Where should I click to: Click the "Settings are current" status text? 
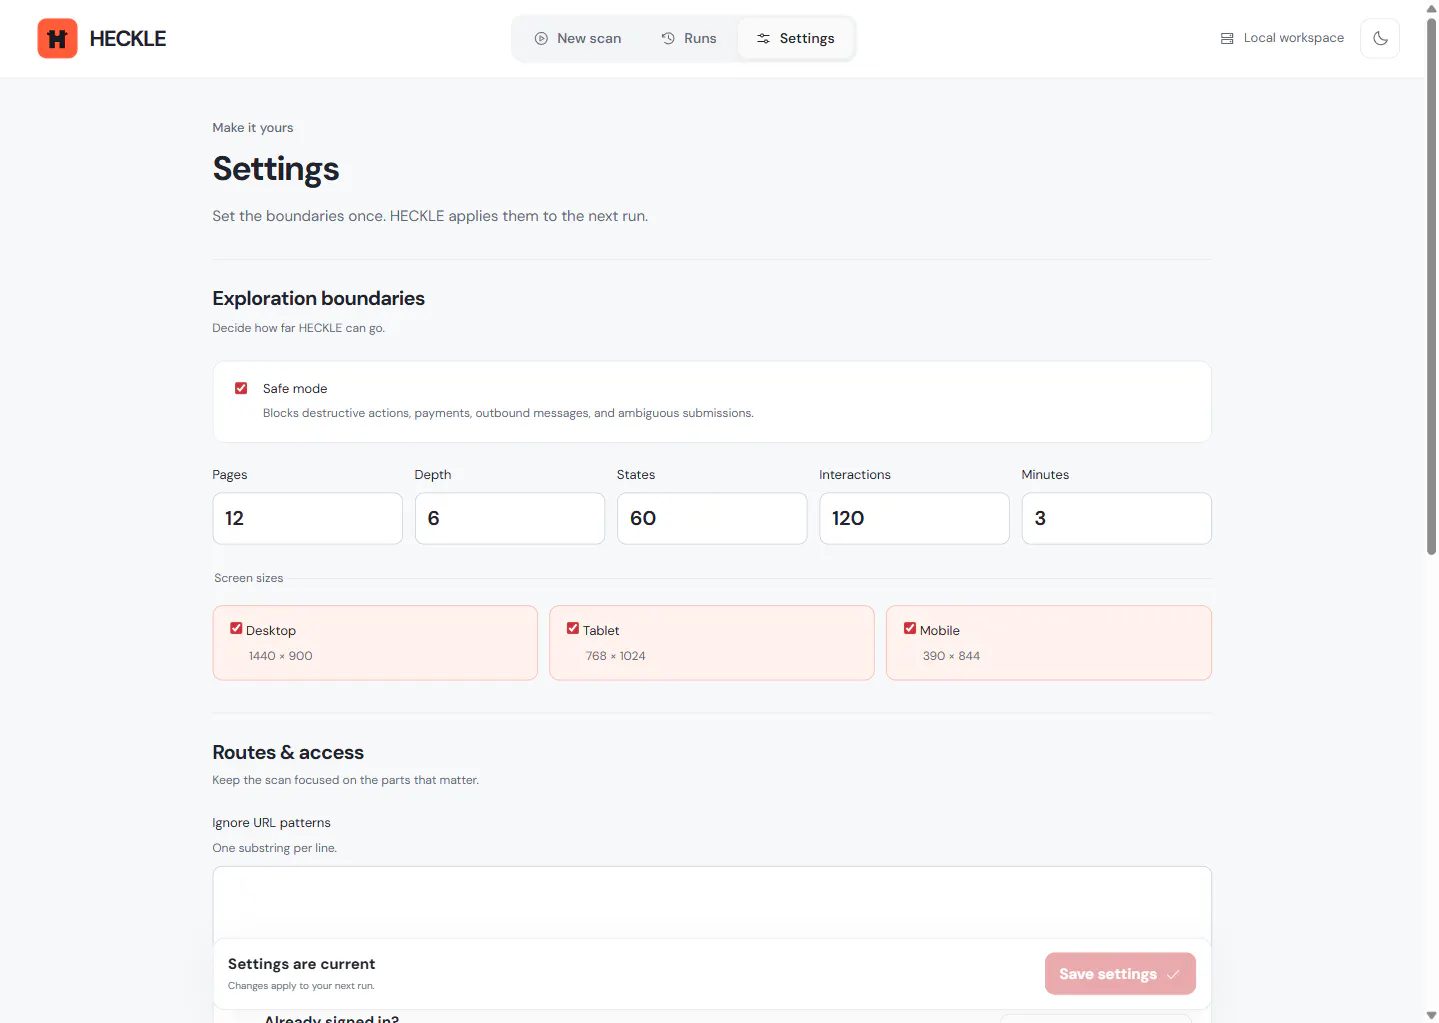[x=301, y=964]
